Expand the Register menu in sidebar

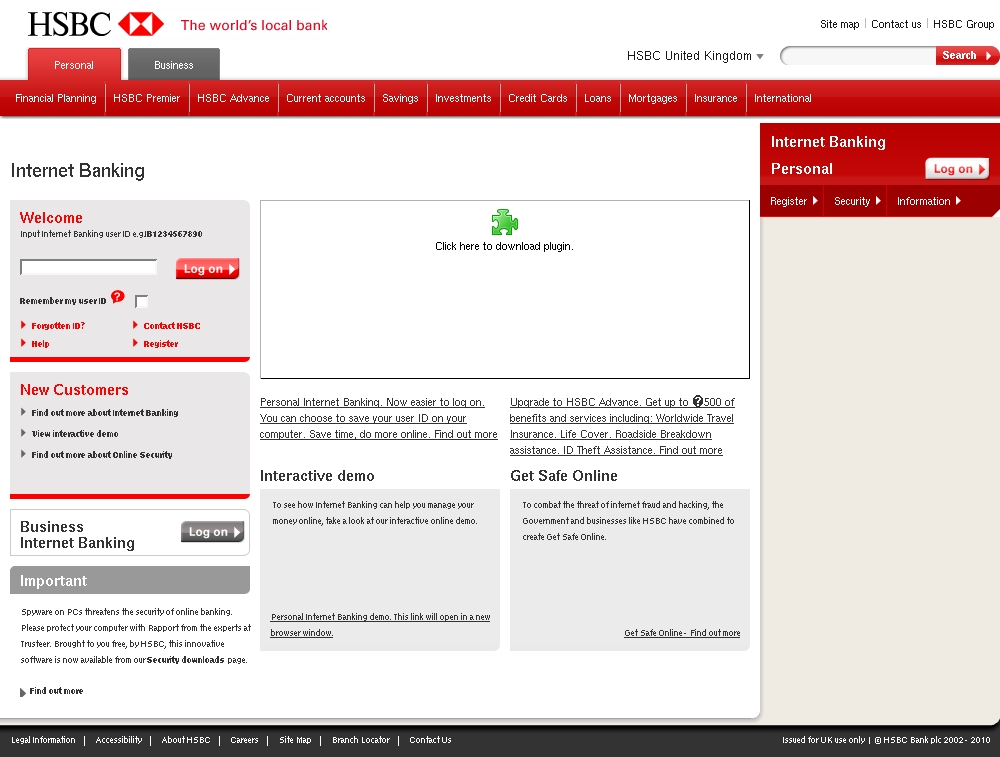pos(794,201)
